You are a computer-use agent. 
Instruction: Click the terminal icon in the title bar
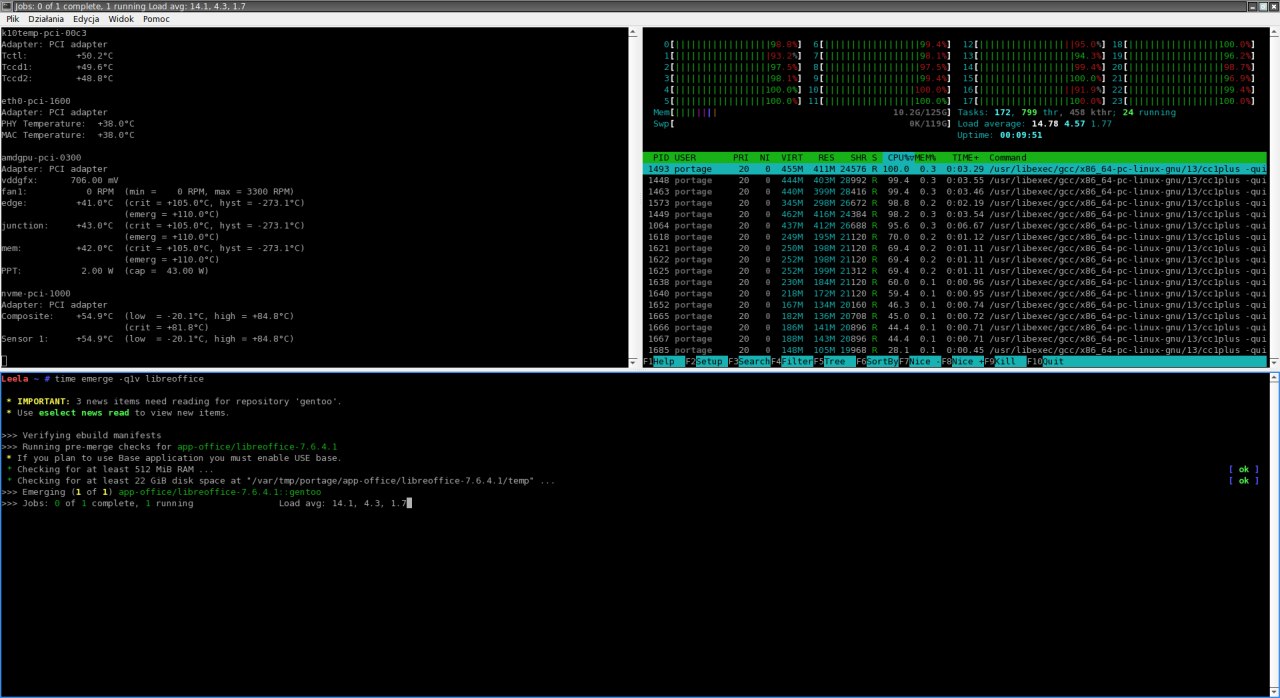coord(7,6)
